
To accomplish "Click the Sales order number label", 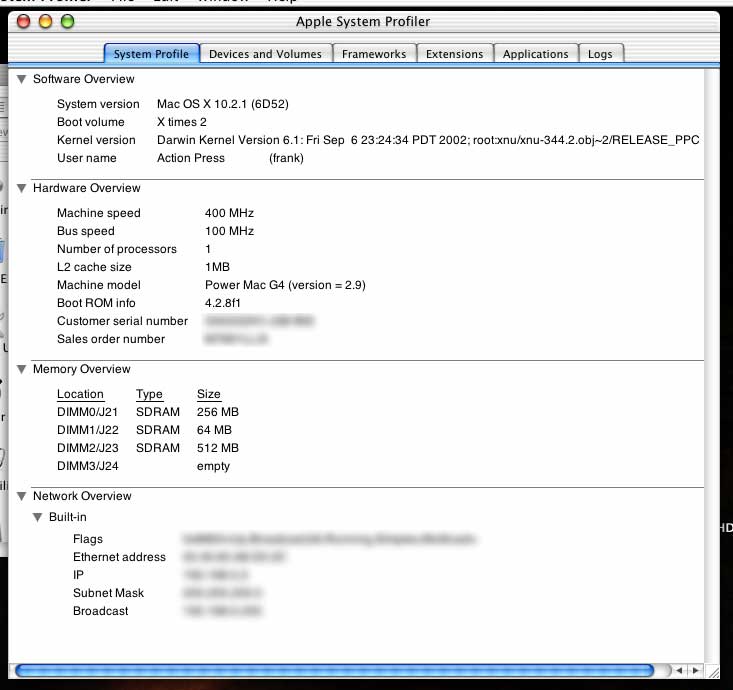I will tap(111, 339).
